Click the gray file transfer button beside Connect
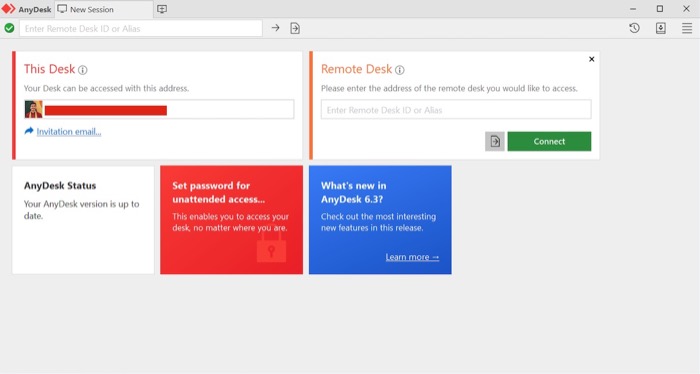The width and height of the screenshot is (700, 374). (x=495, y=141)
